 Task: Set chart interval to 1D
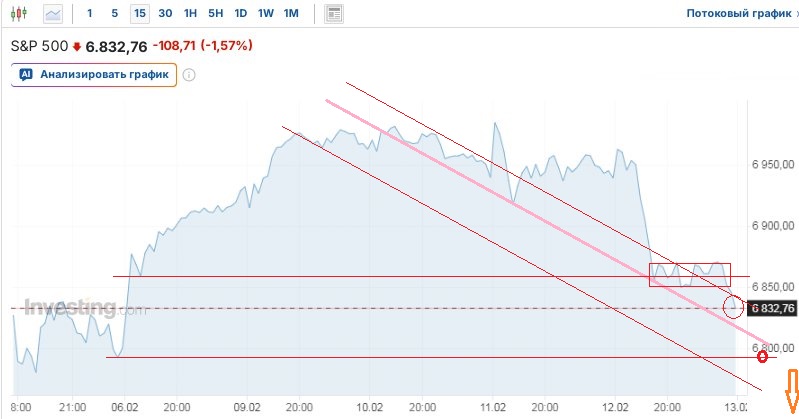click(240, 14)
